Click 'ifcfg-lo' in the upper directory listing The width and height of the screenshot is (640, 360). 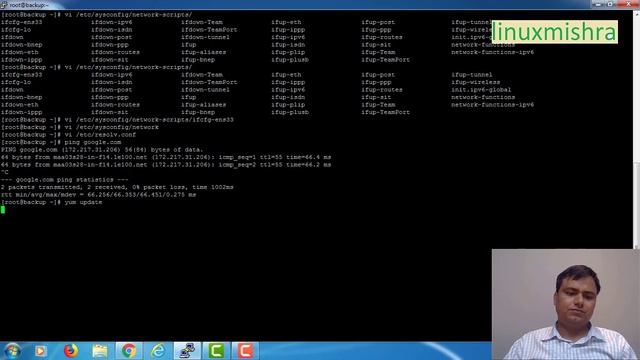pos(16,30)
